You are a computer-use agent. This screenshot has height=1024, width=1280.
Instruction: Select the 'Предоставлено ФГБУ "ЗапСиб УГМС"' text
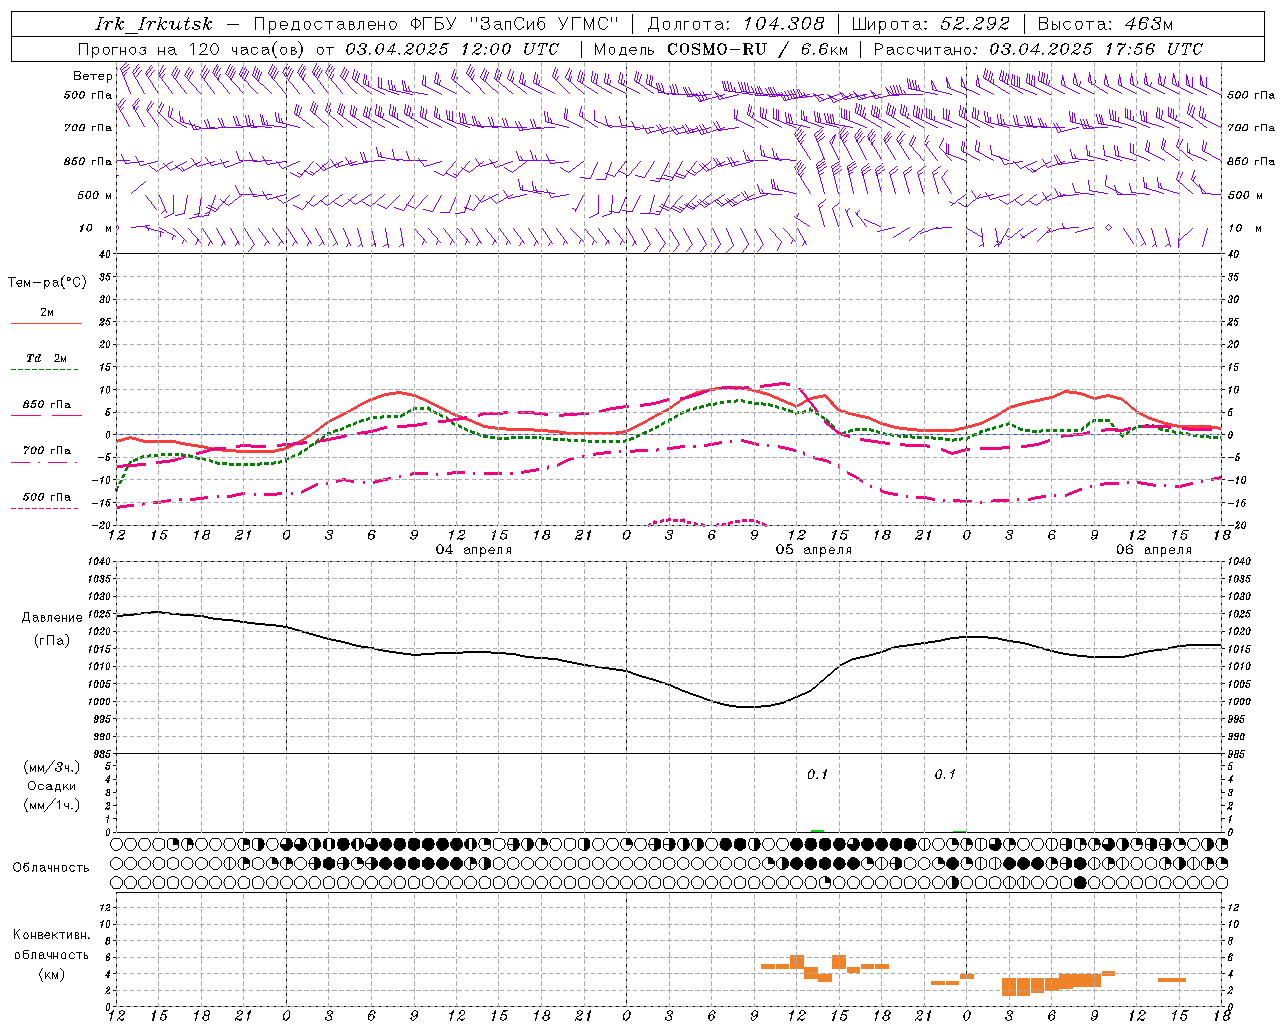(x=436, y=24)
